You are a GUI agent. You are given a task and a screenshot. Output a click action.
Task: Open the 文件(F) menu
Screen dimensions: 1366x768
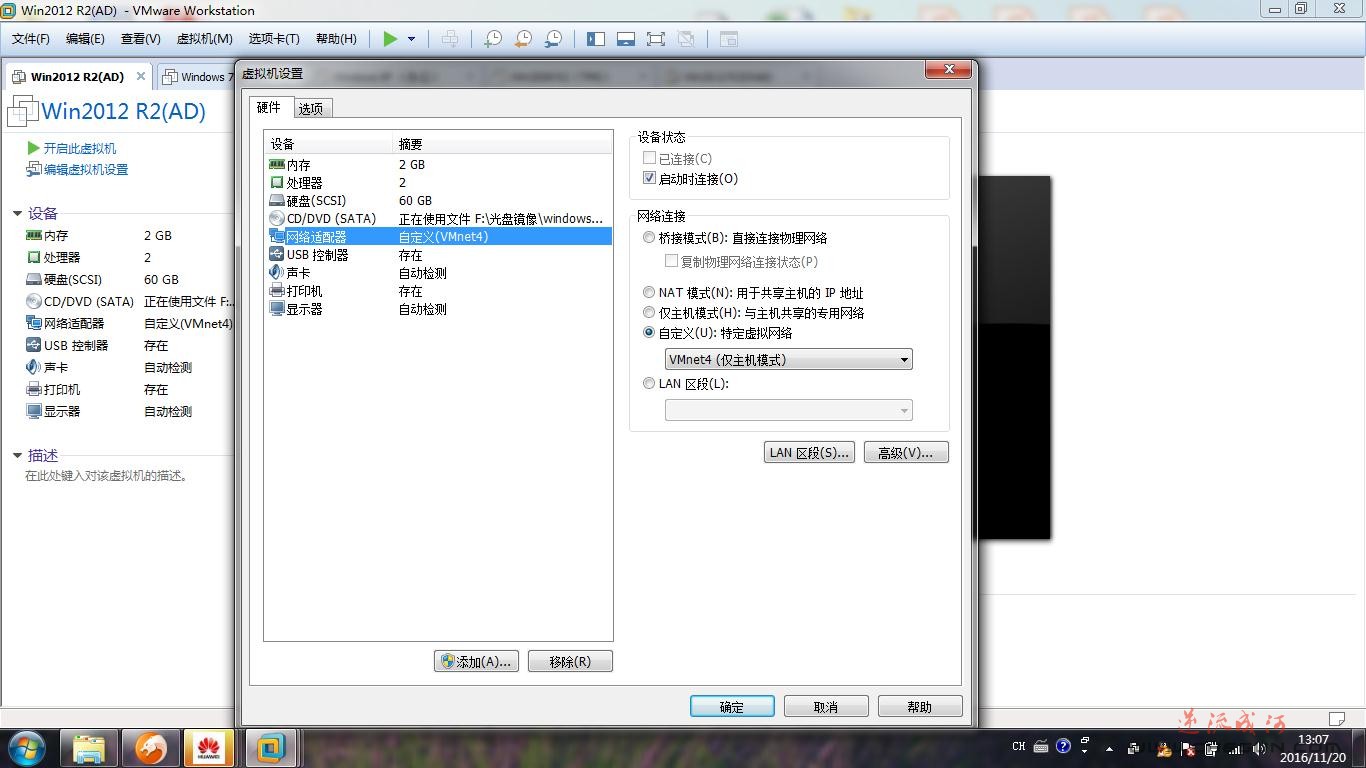coord(31,39)
